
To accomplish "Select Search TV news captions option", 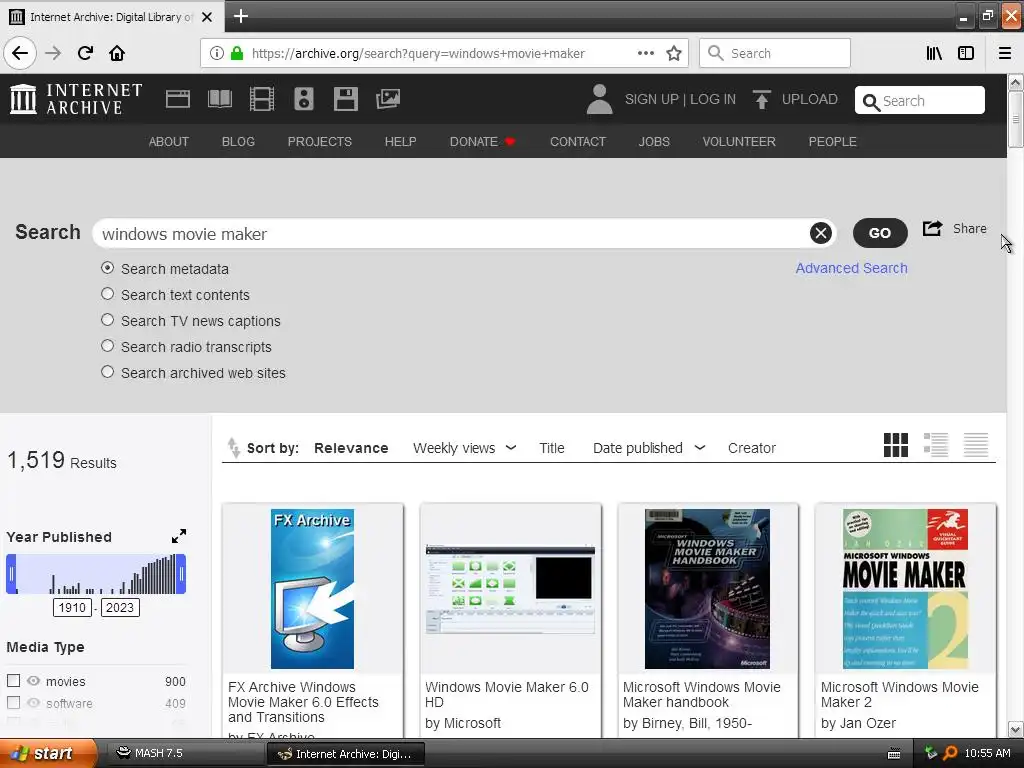I will click(x=108, y=320).
